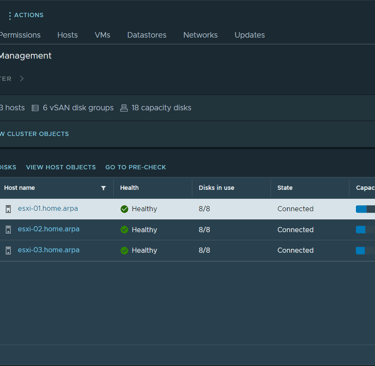Click Healthy text in esxi-02 row
375x366 pixels.
(x=144, y=230)
